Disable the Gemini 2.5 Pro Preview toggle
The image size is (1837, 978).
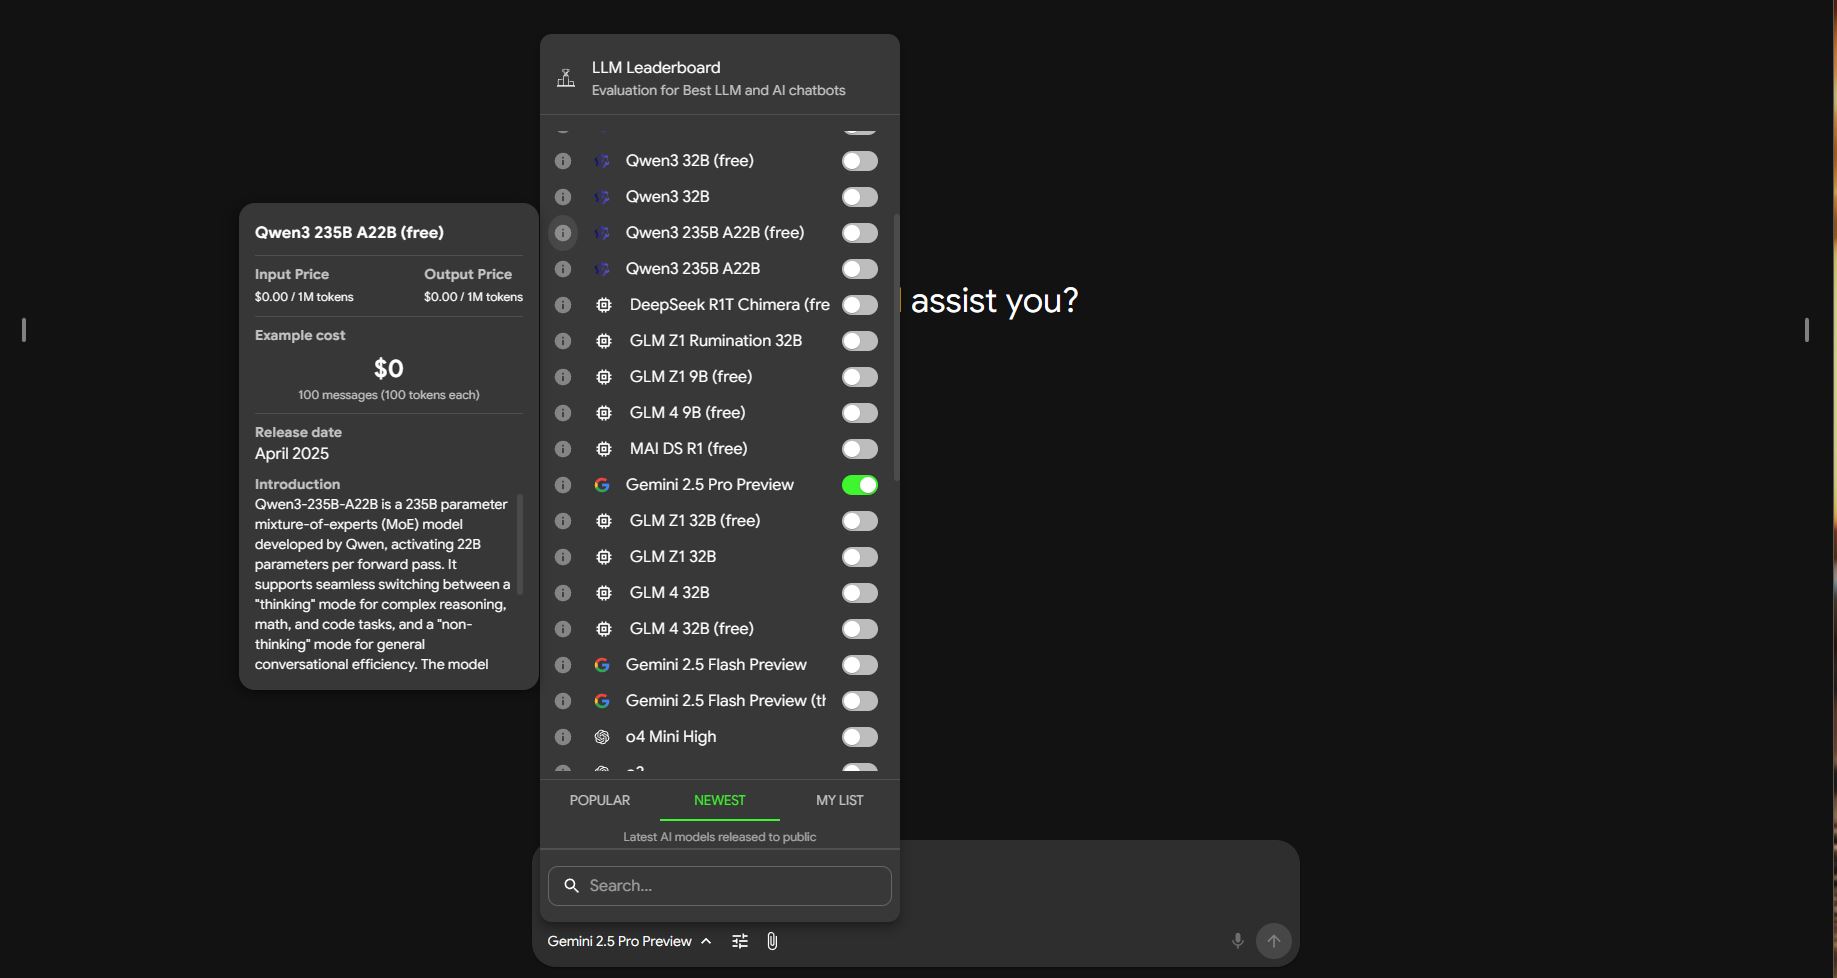(x=859, y=485)
